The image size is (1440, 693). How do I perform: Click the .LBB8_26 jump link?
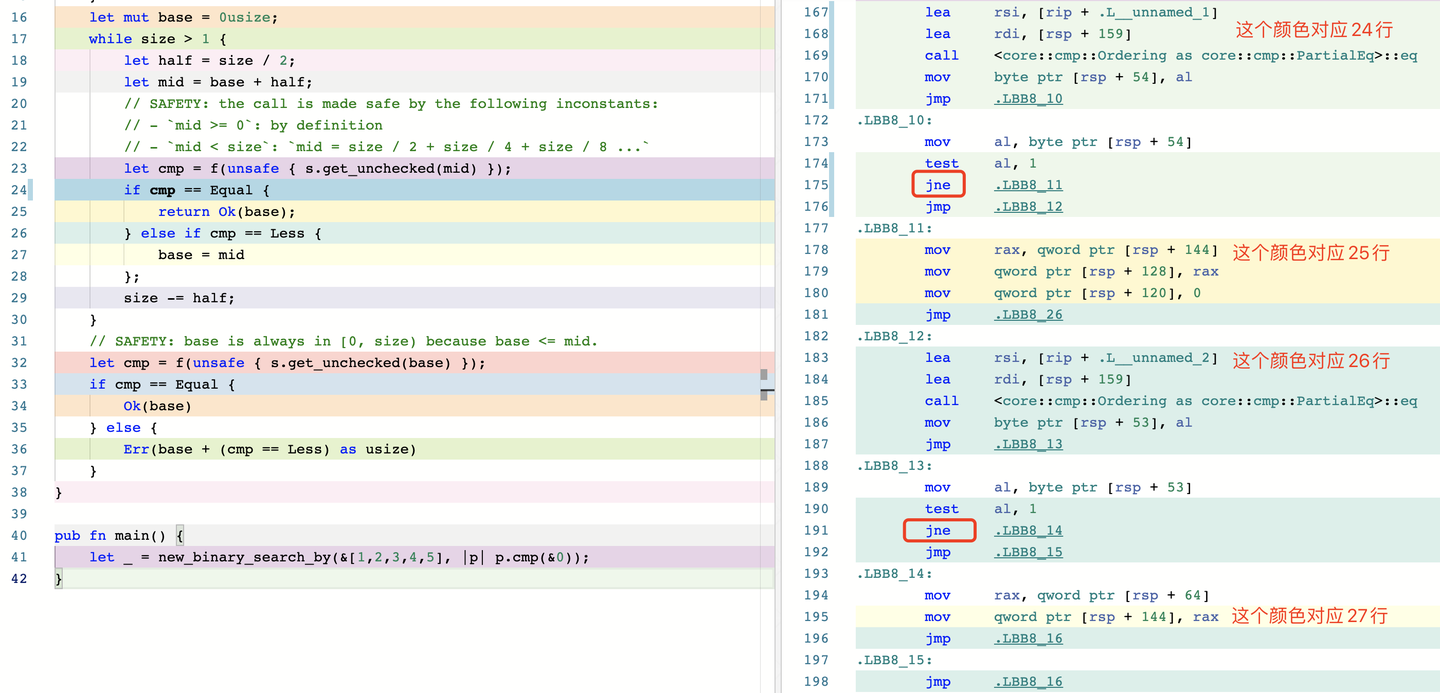[1028, 315]
